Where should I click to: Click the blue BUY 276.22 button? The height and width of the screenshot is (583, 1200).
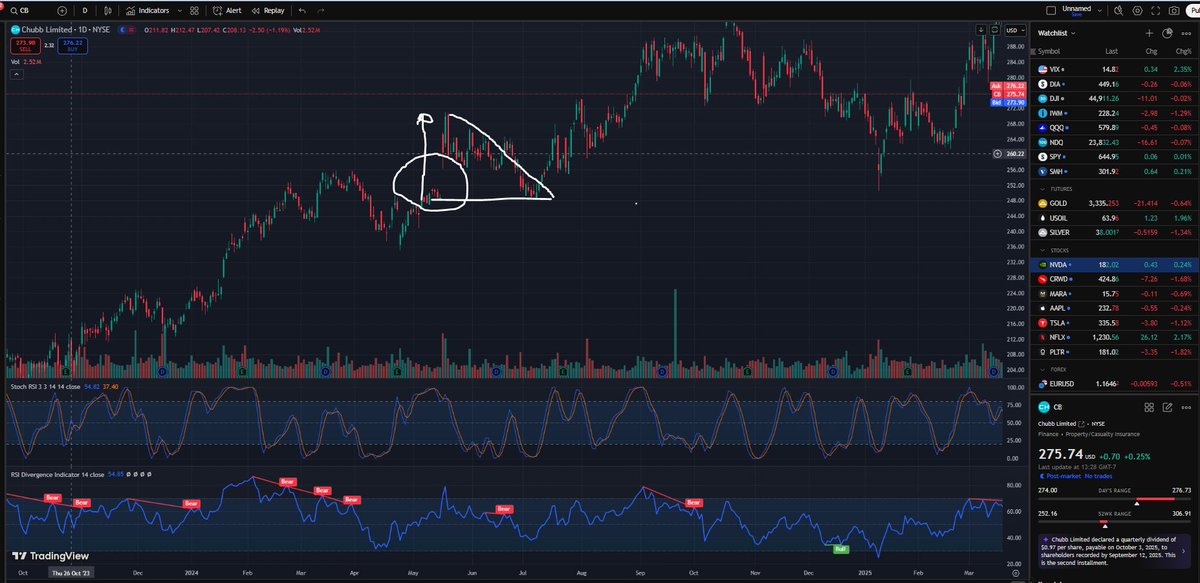72,45
